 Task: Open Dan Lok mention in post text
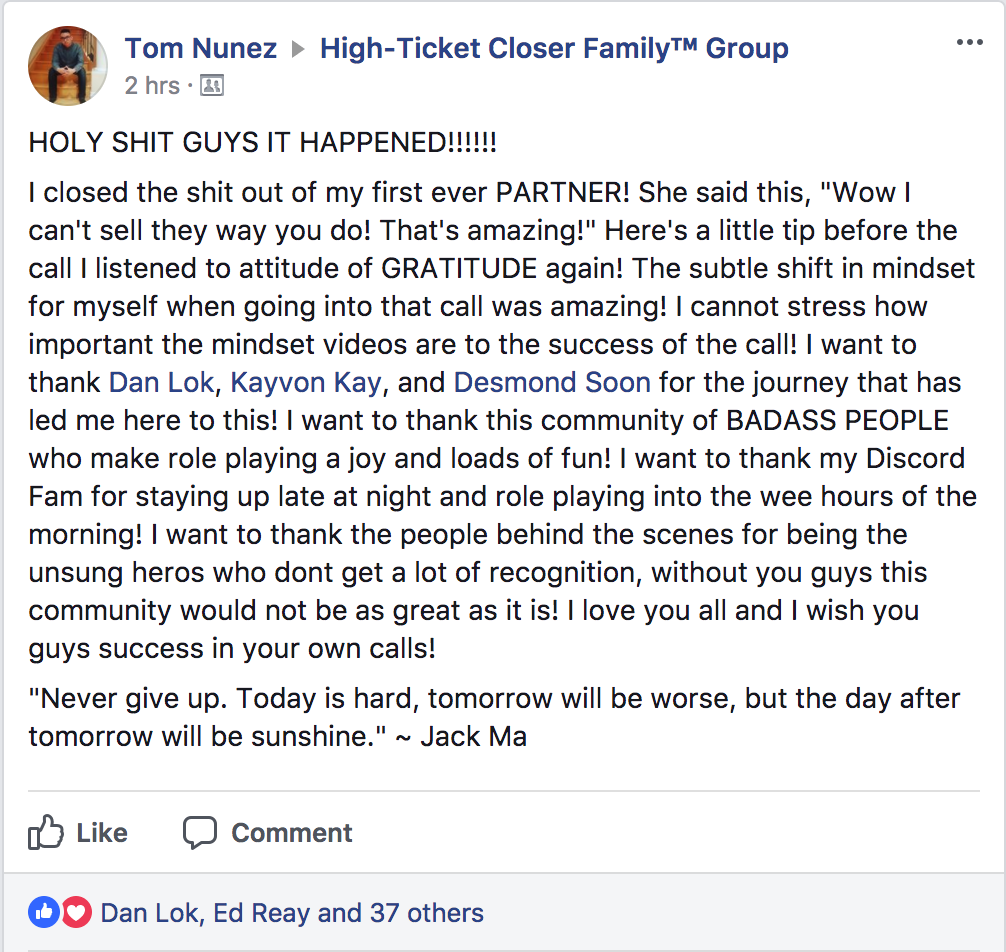(x=161, y=382)
